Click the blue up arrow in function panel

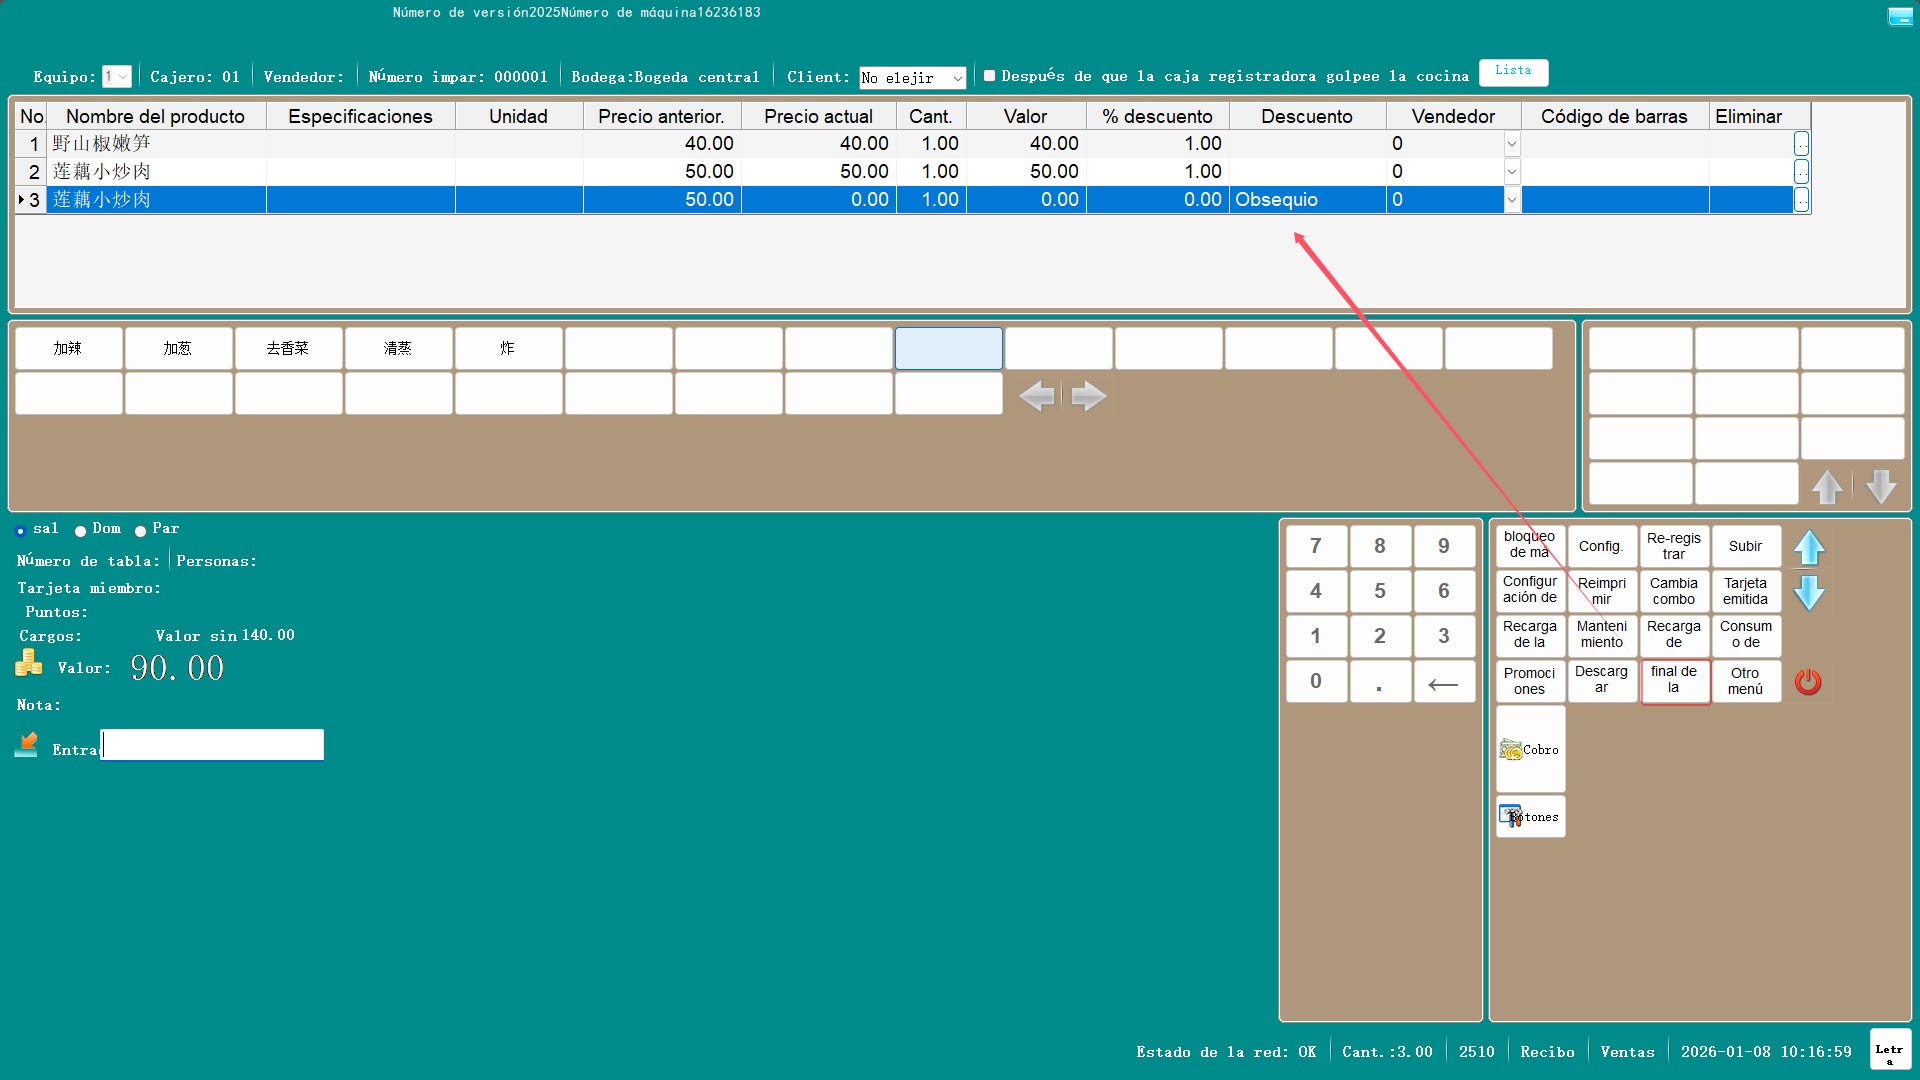[x=1809, y=547]
